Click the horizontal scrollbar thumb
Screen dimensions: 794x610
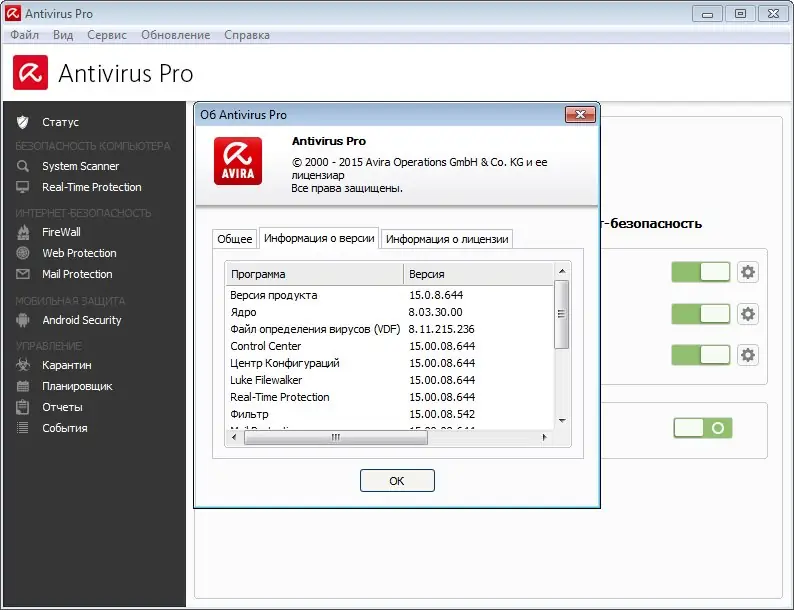point(336,437)
